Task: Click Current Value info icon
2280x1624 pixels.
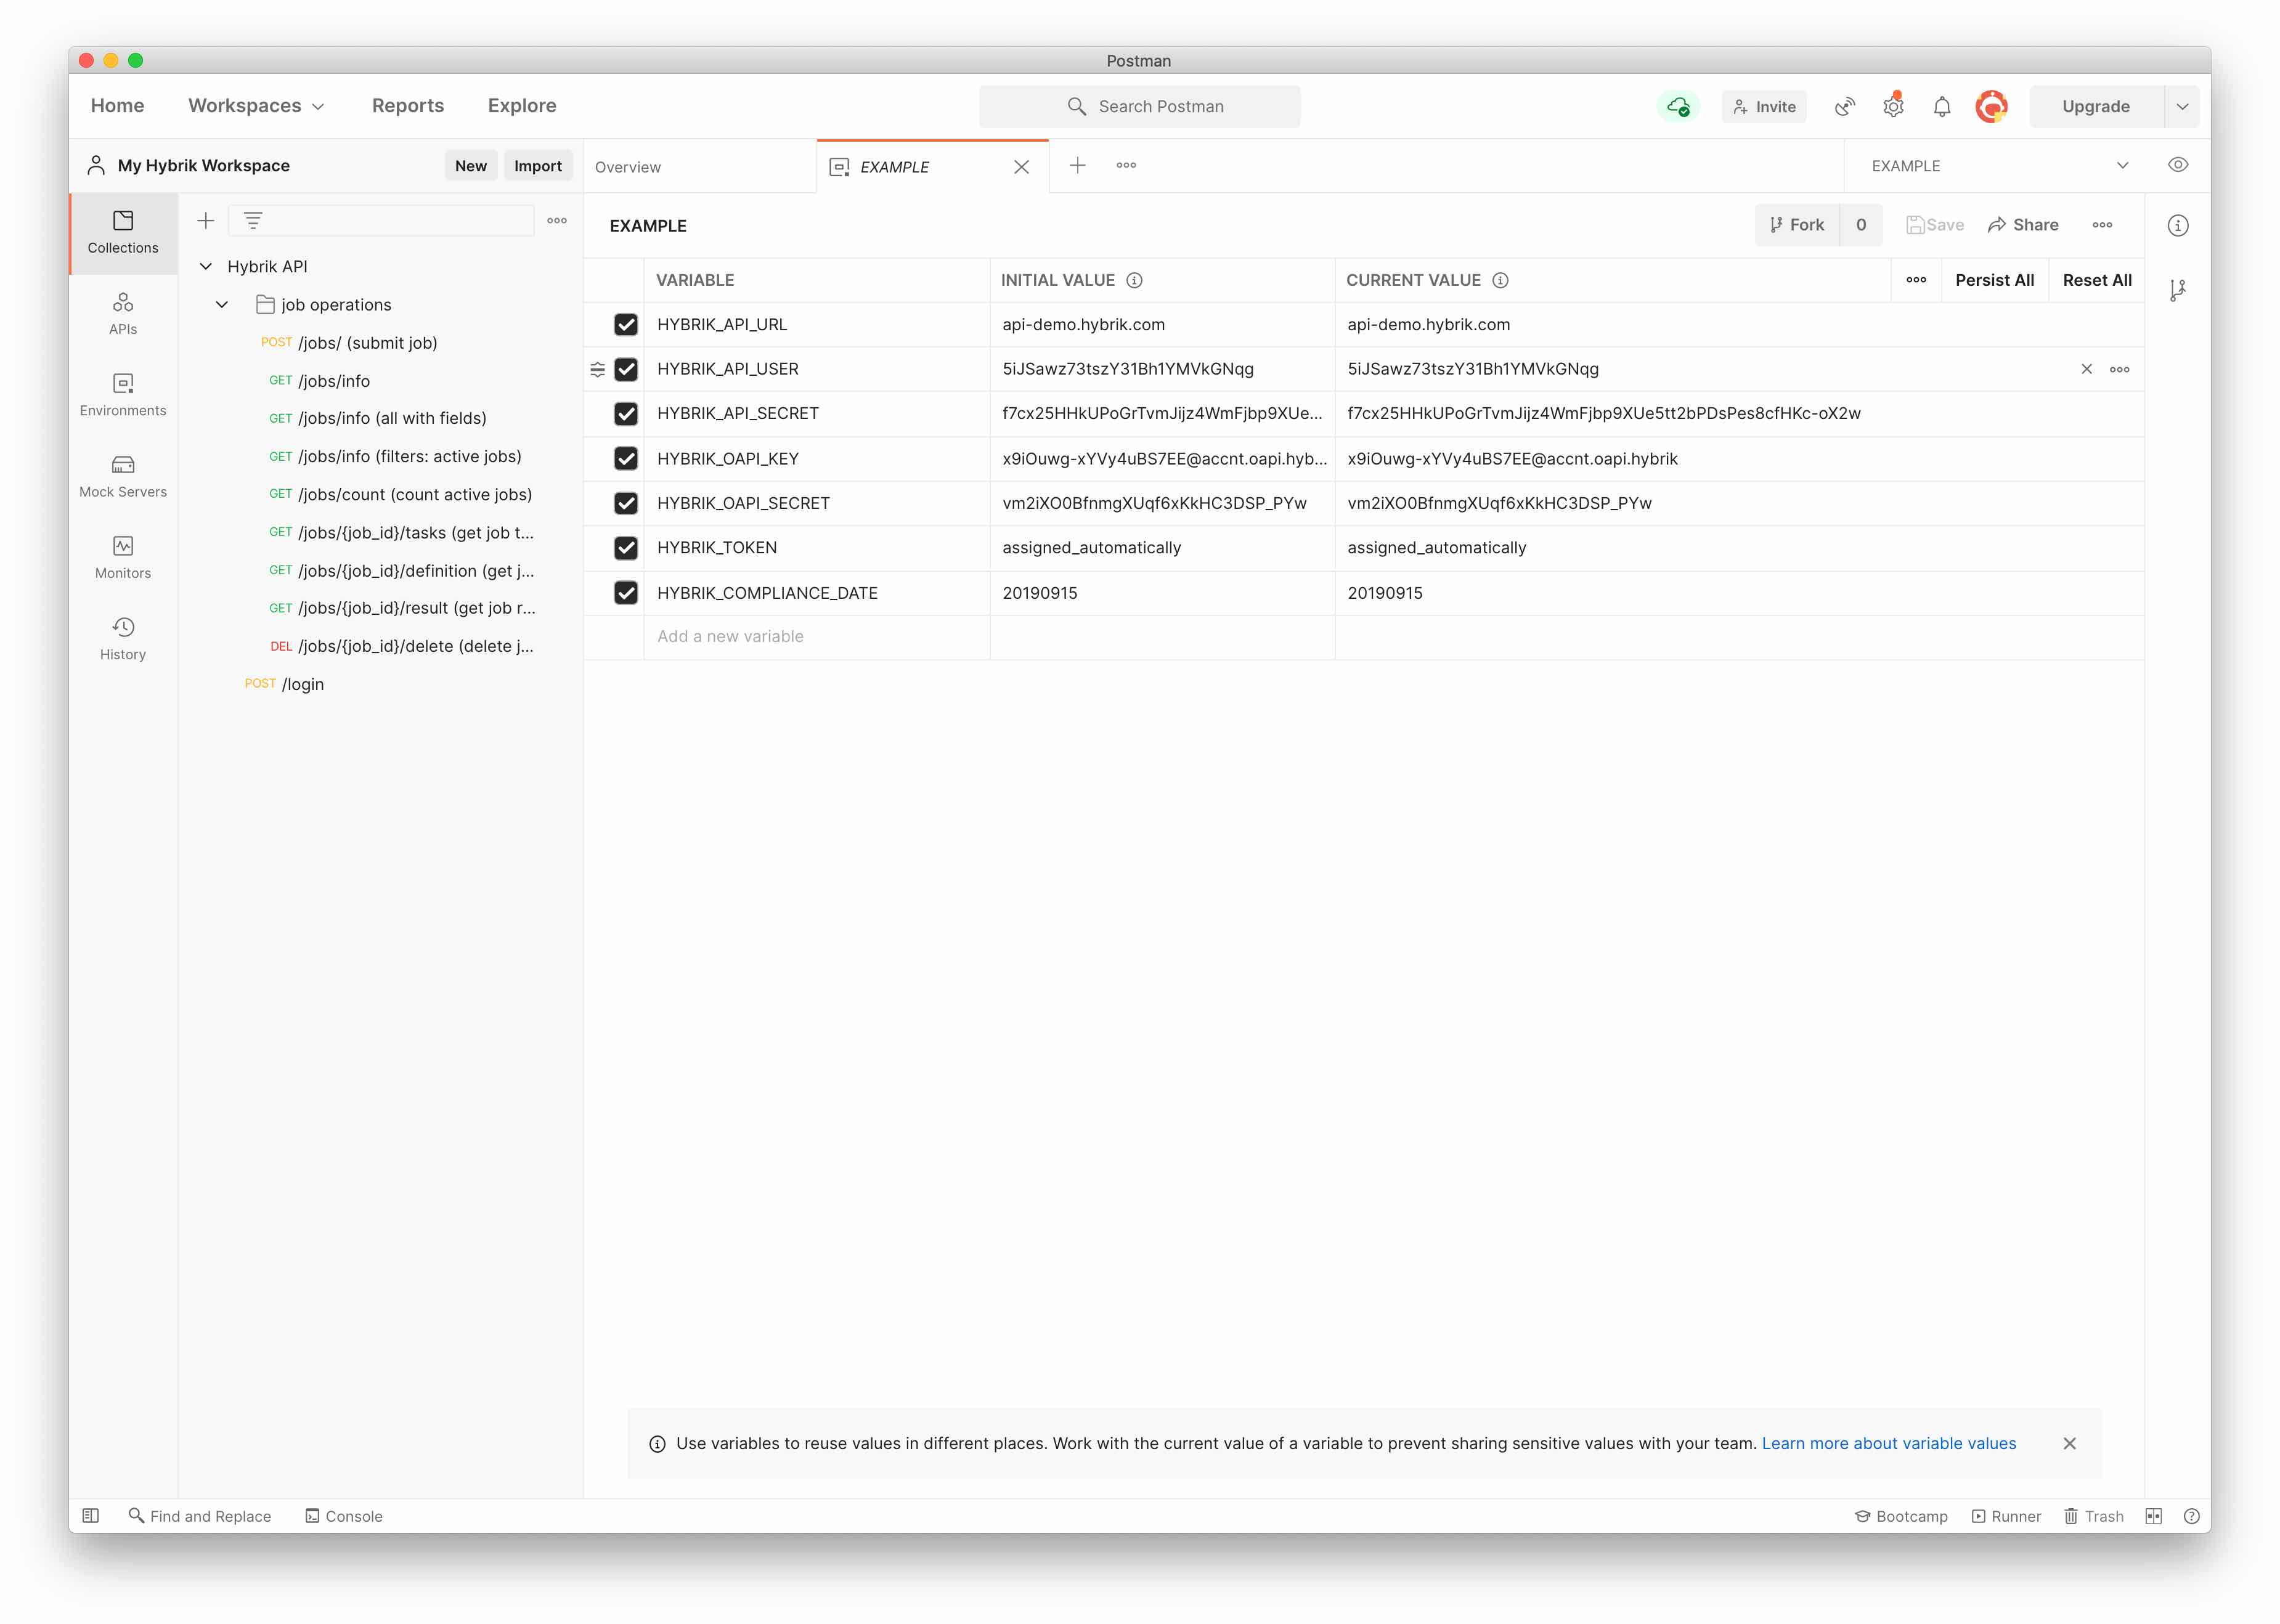Action: (x=1500, y=280)
